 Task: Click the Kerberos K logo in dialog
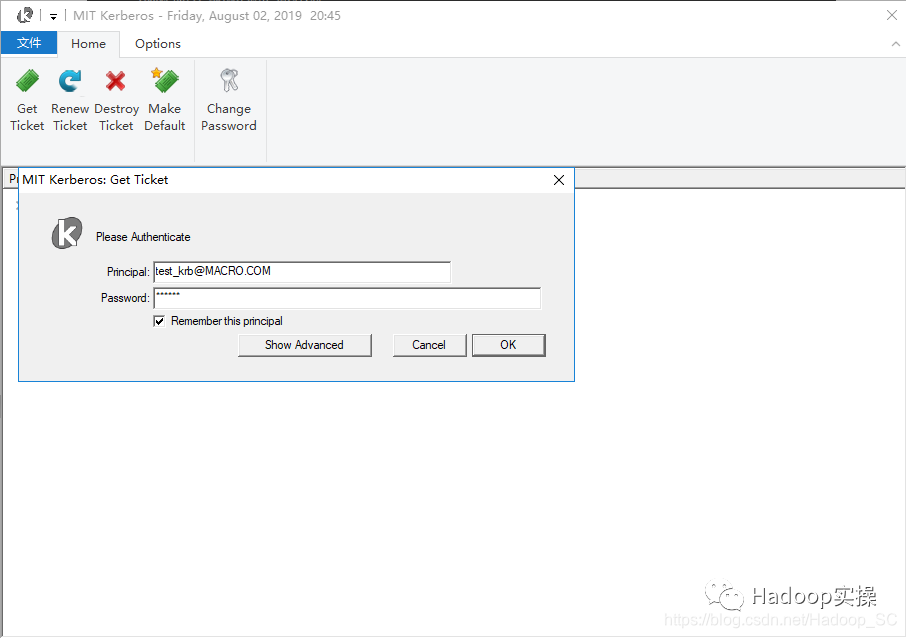67,233
